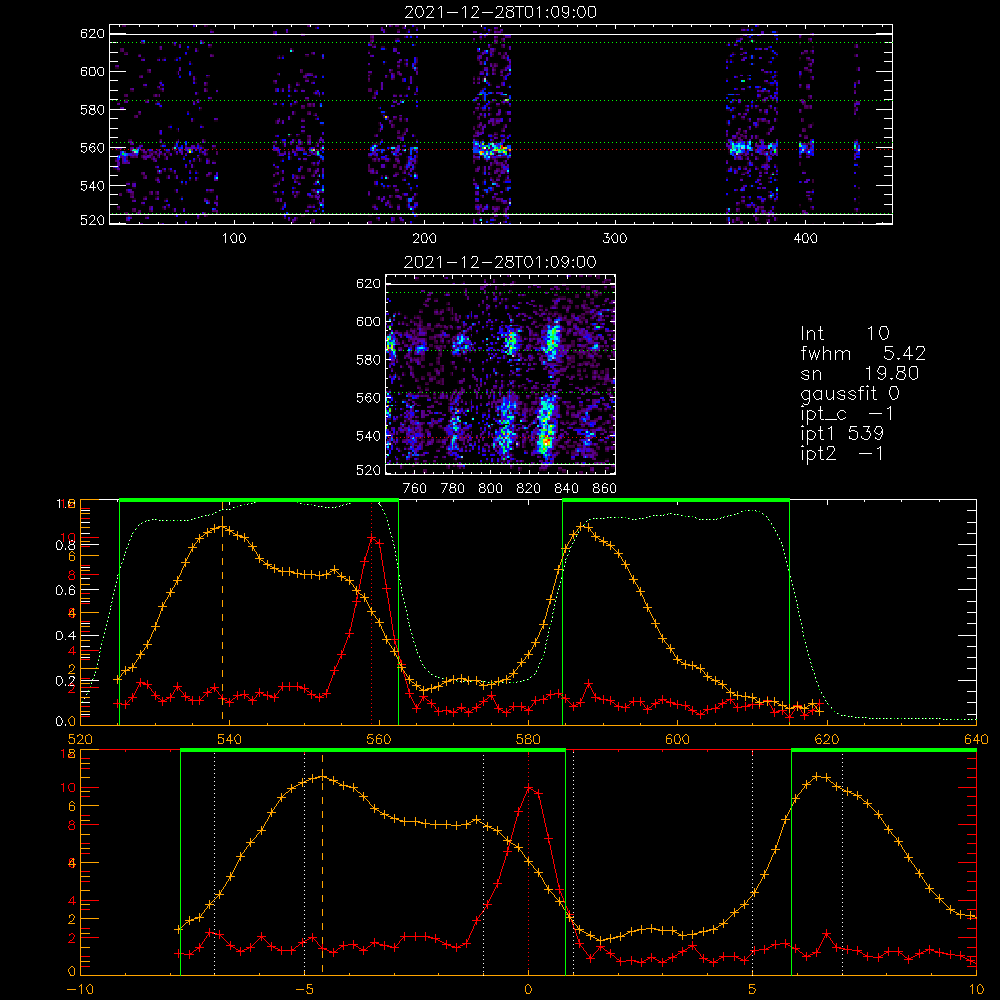1000x1000 pixels.
Task: Click the 'ipt1 539' parameter line
Action: click(x=842, y=434)
